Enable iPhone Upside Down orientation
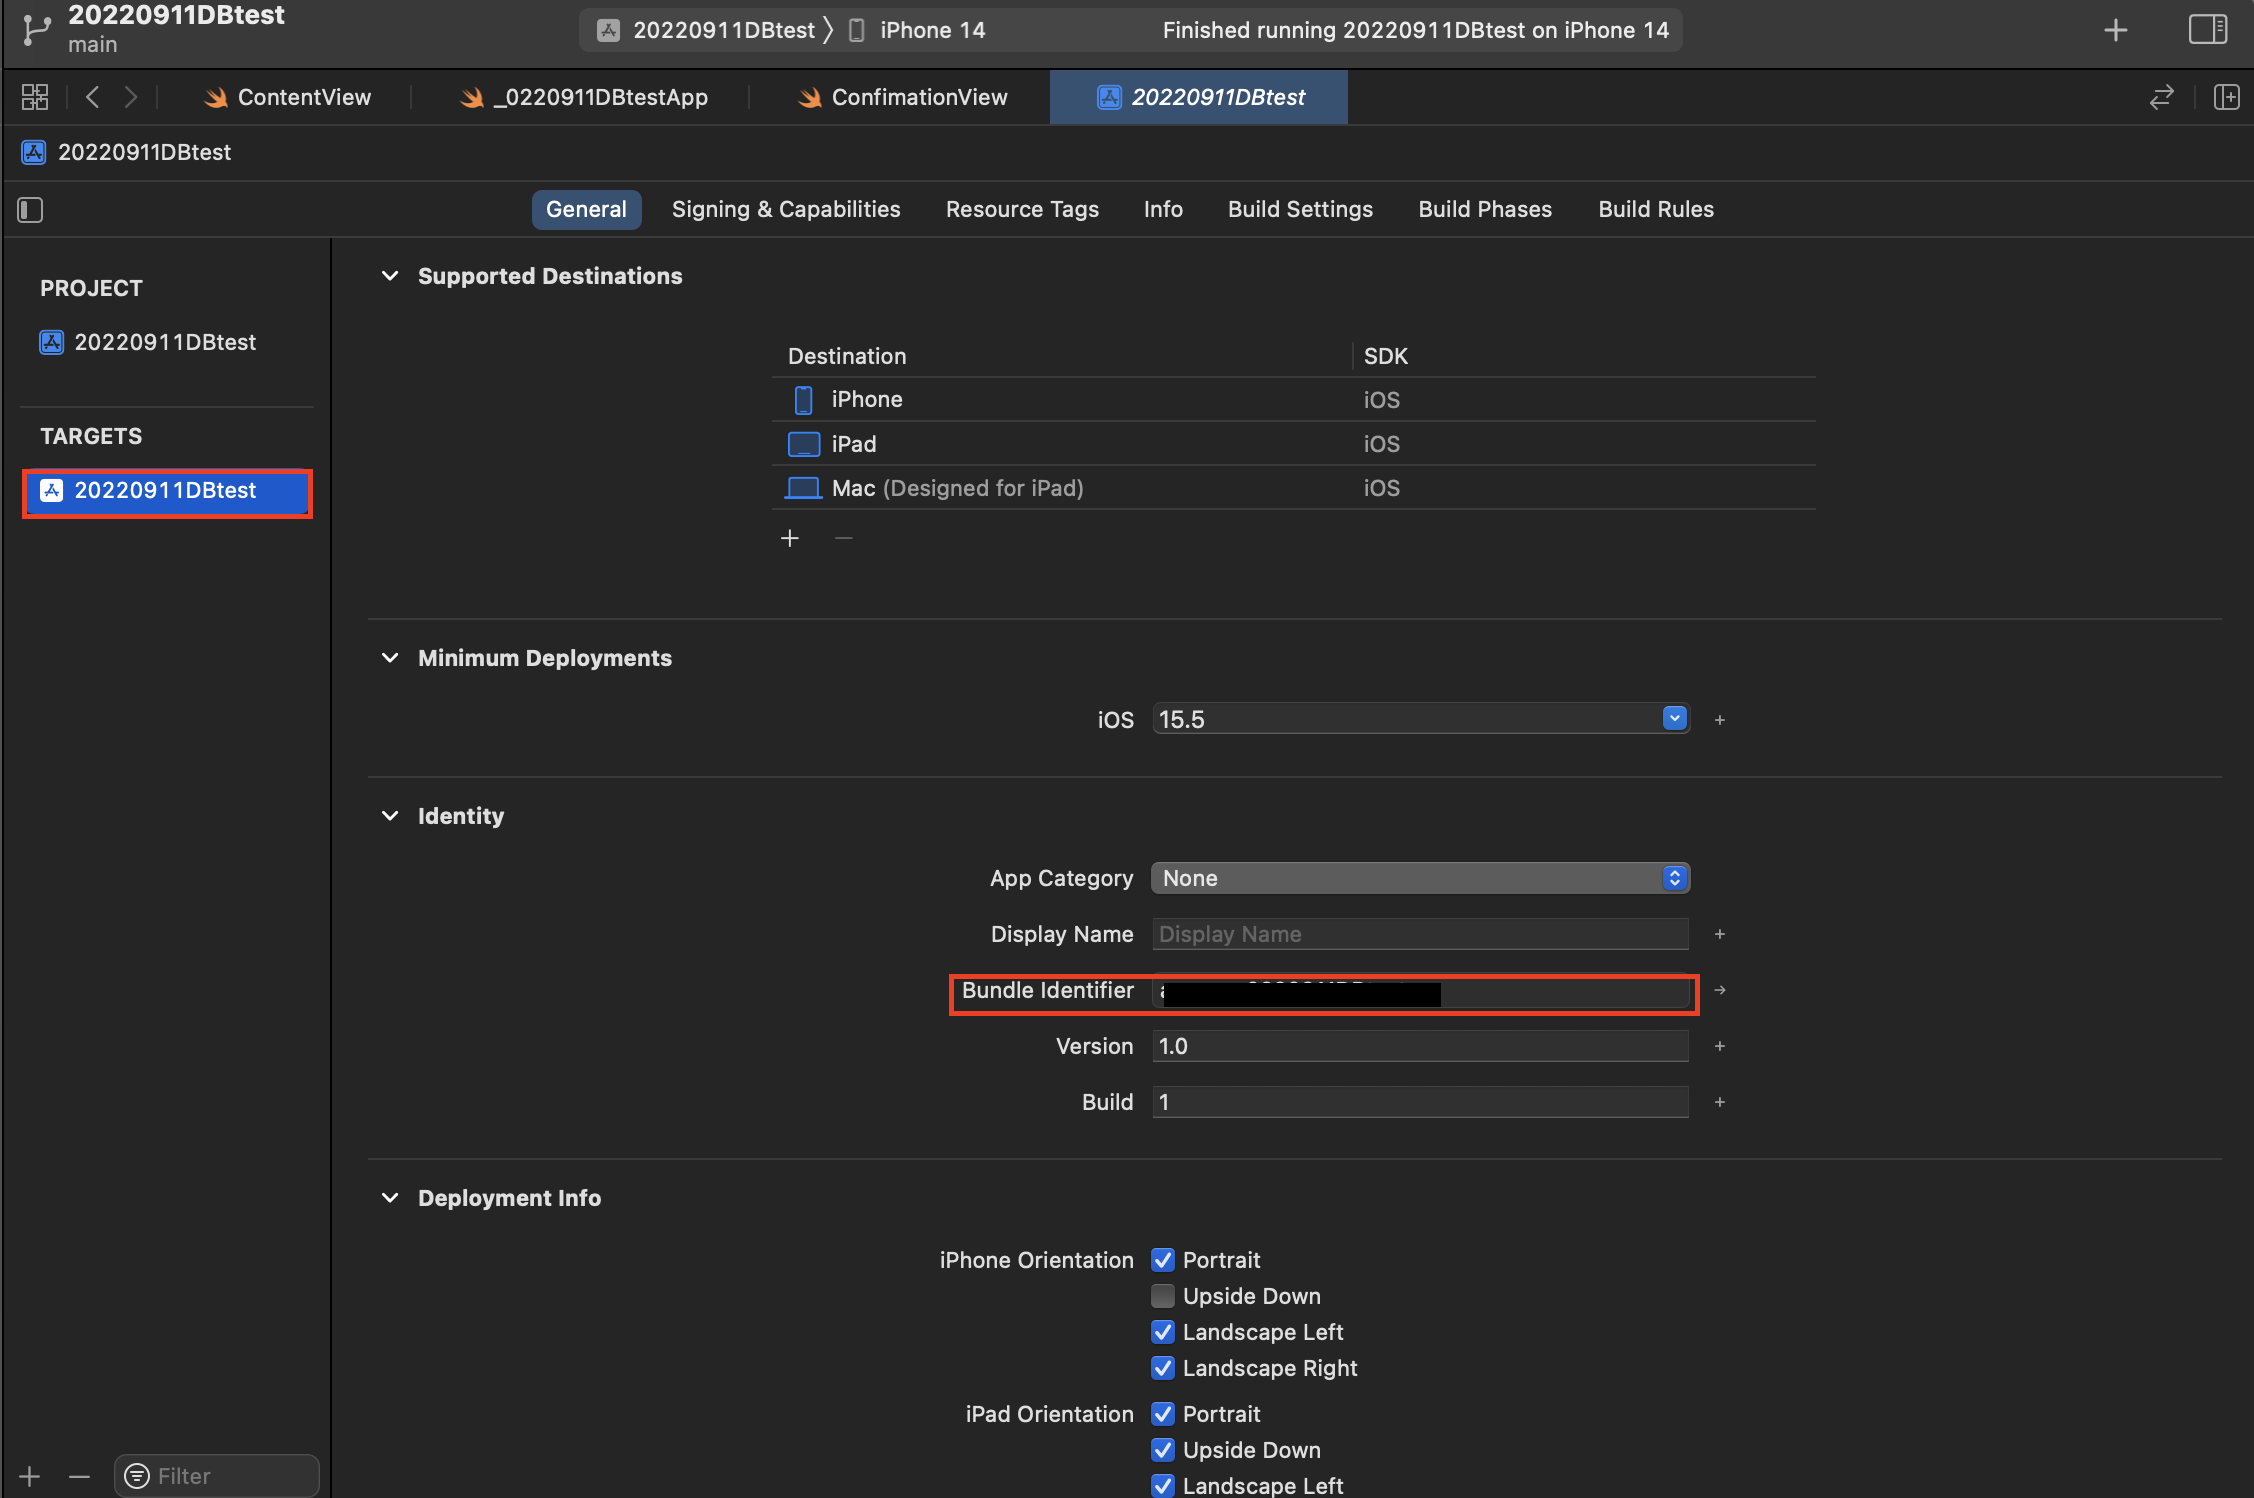Screen dimensions: 2254x1498 (x=1162, y=1296)
